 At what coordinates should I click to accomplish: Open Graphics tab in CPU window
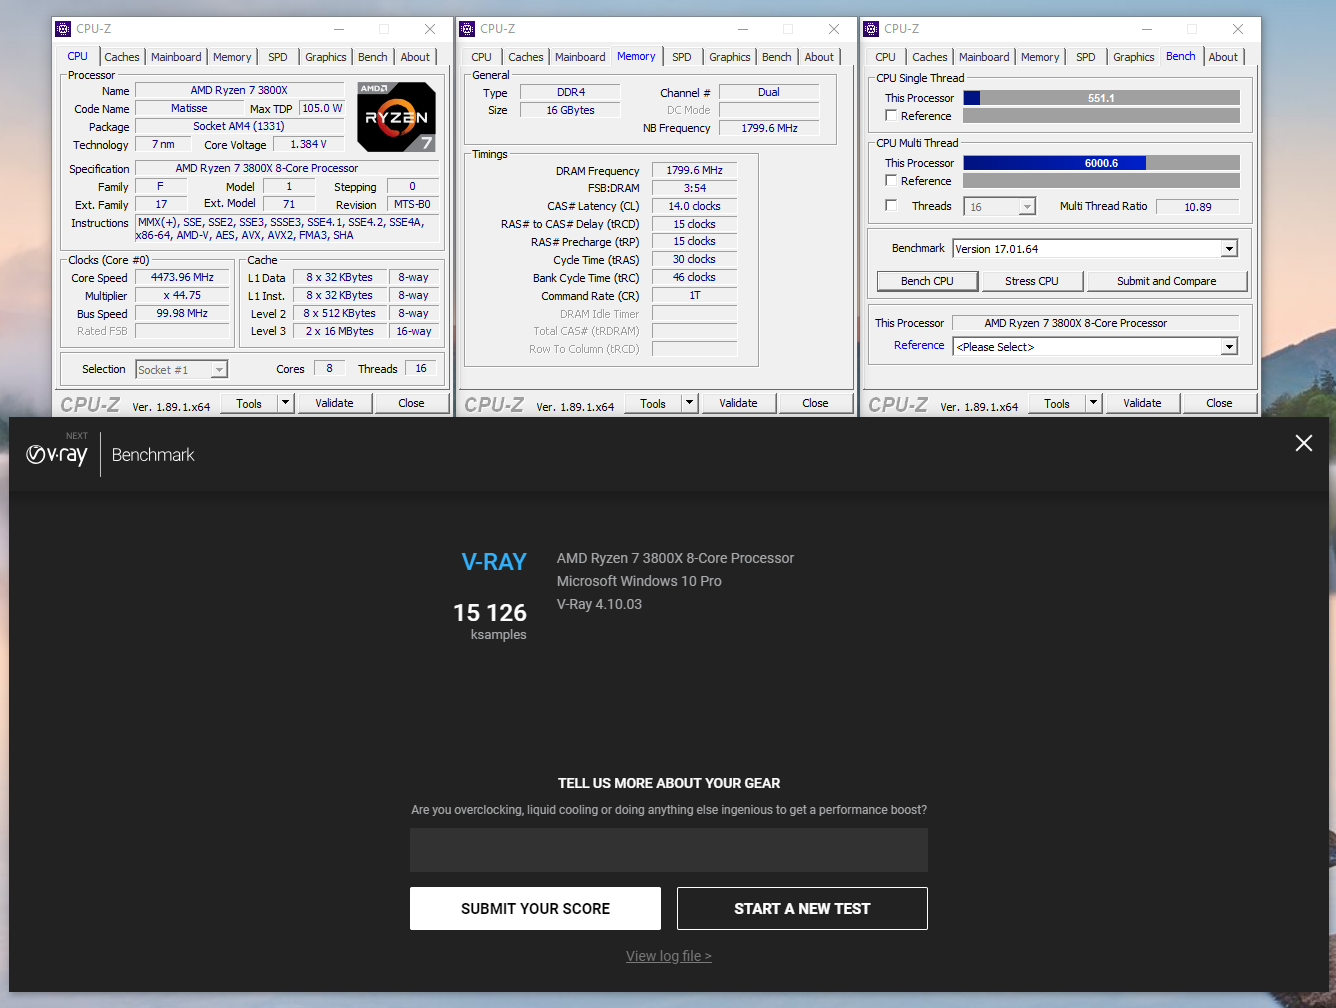[x=326, y=57]
